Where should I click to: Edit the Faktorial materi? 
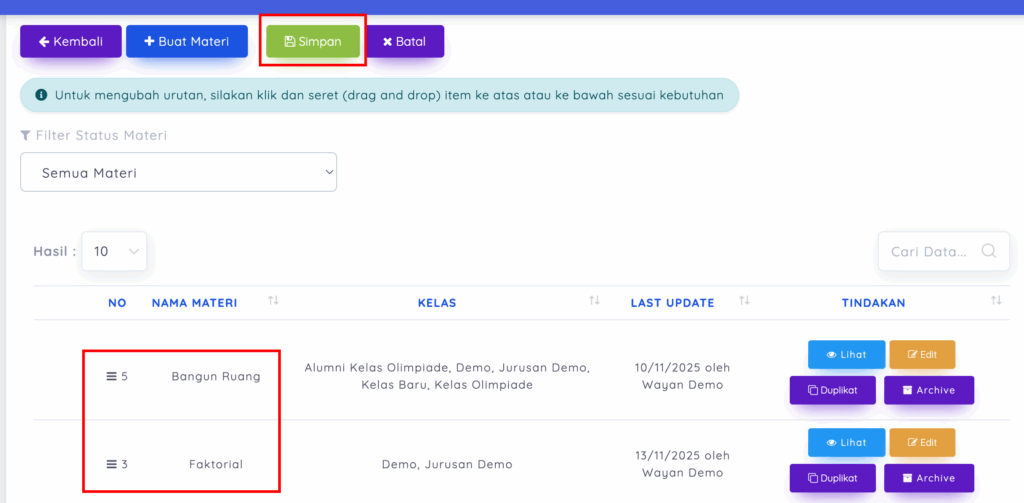(x=921, y=442)
